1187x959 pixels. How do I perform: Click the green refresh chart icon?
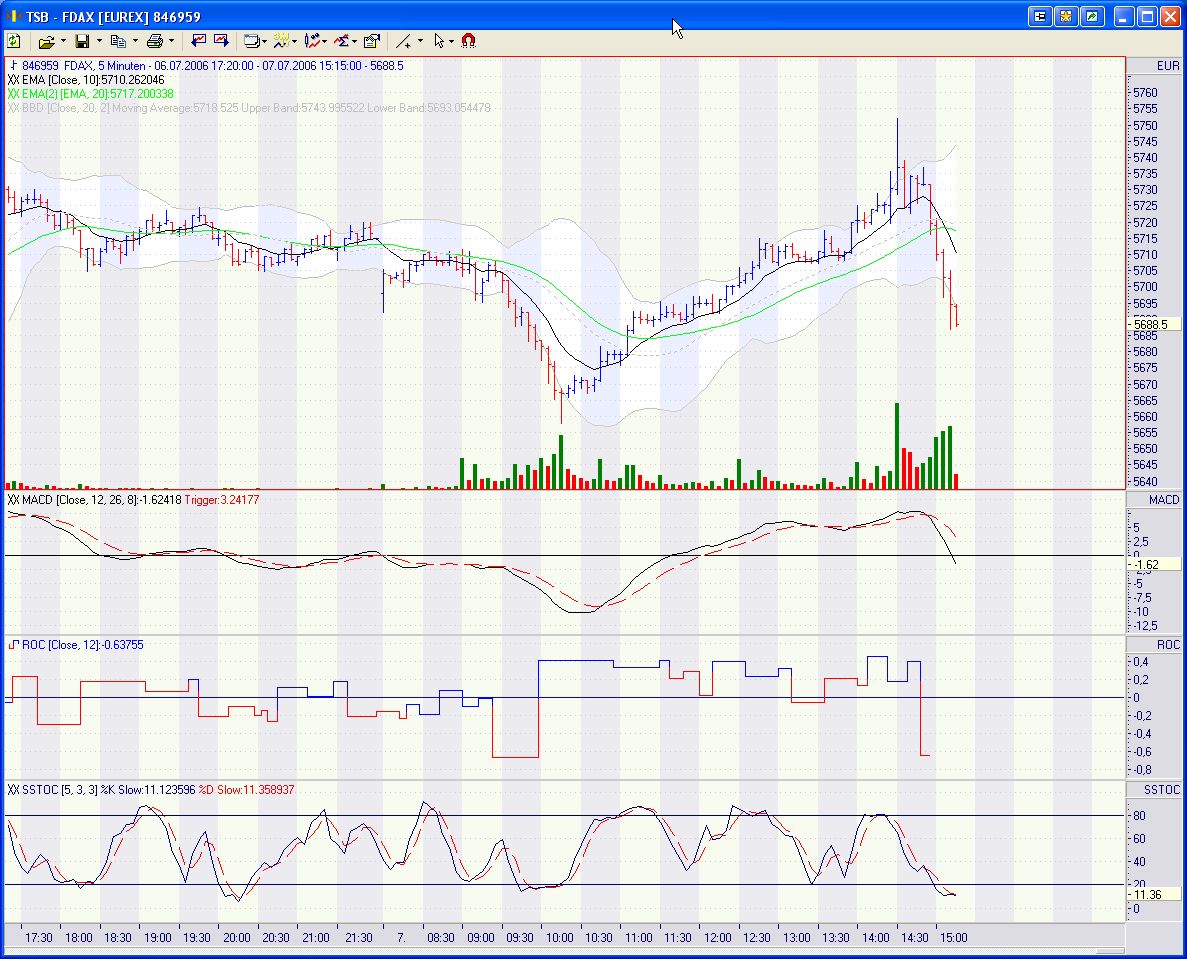pyautogui.click(x=13, y=41)
